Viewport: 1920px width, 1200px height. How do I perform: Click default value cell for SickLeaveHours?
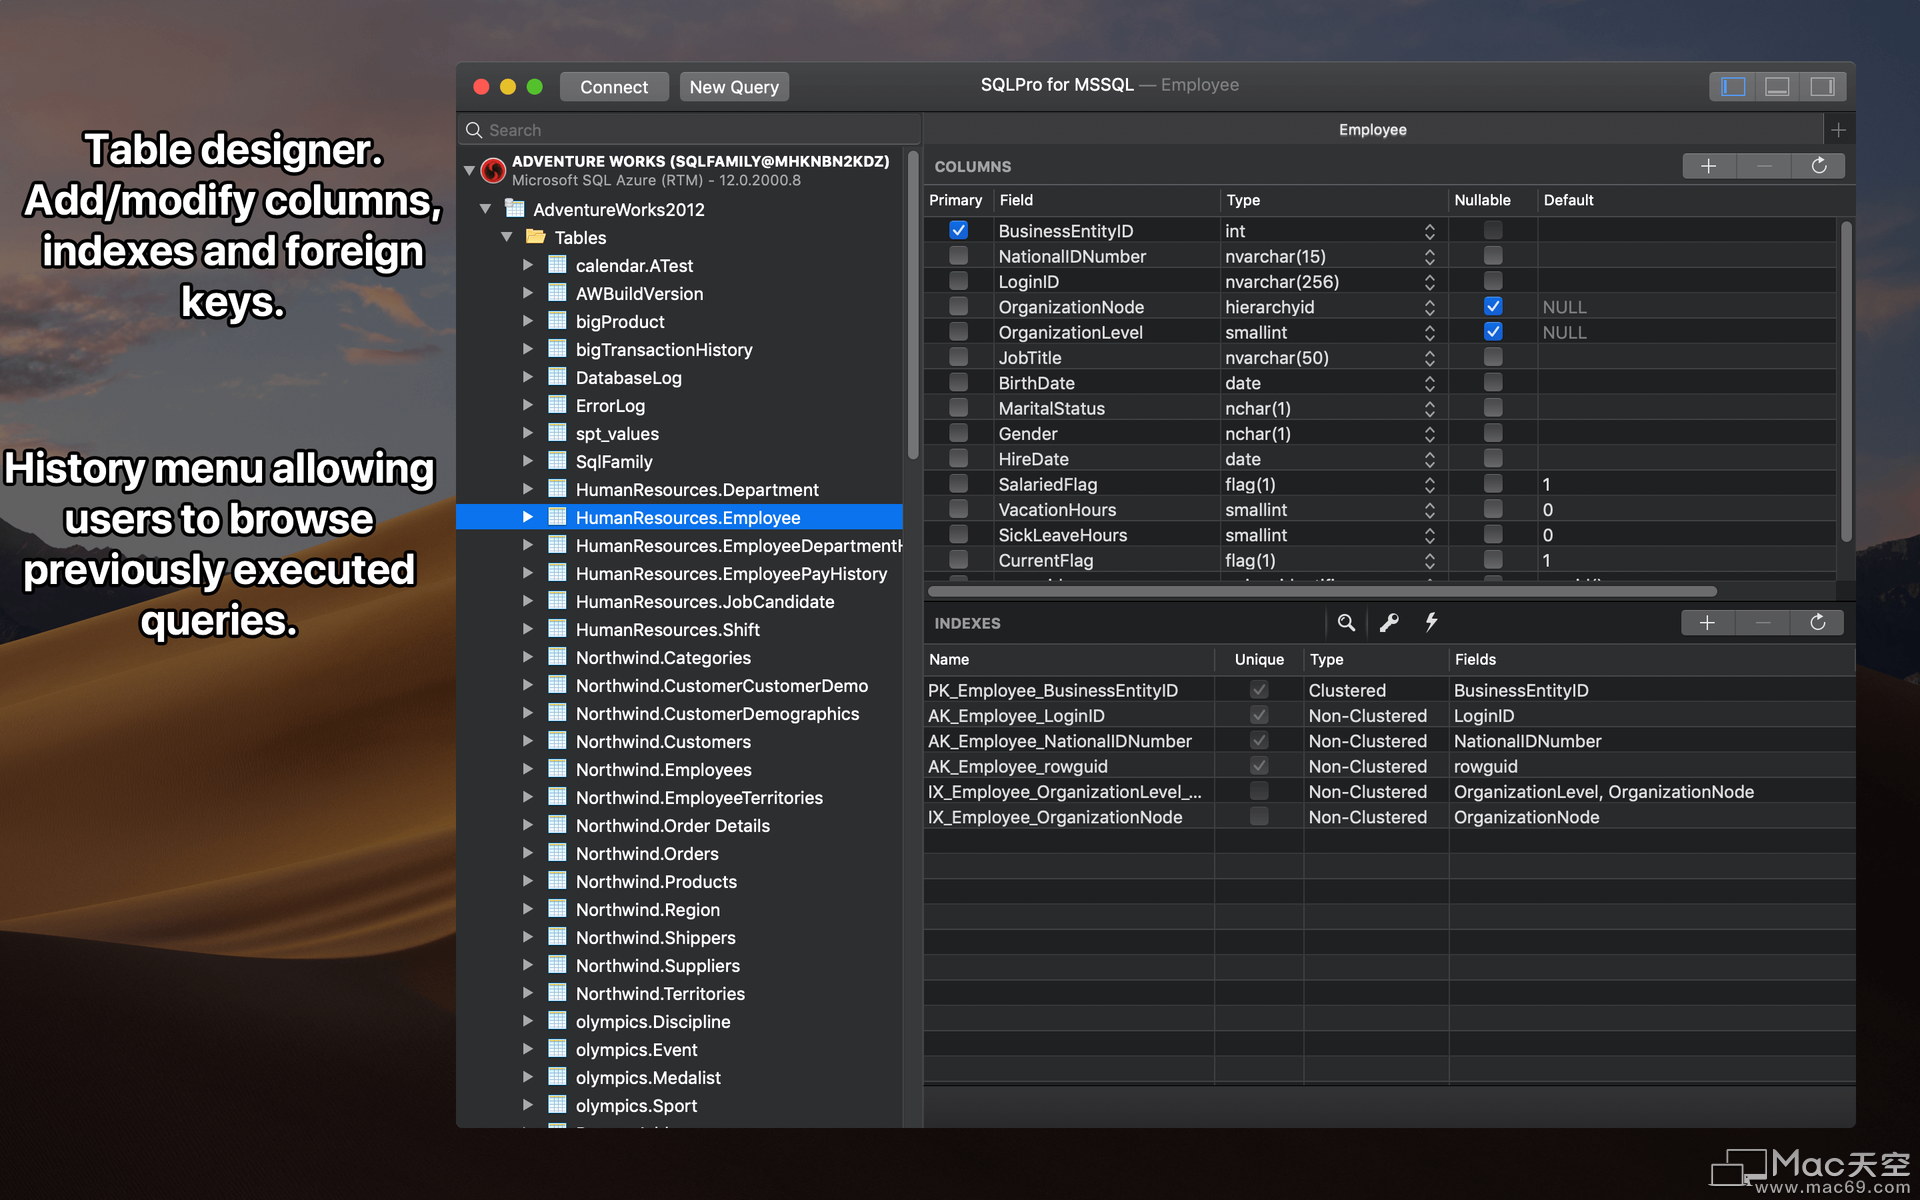(1687, 535)
